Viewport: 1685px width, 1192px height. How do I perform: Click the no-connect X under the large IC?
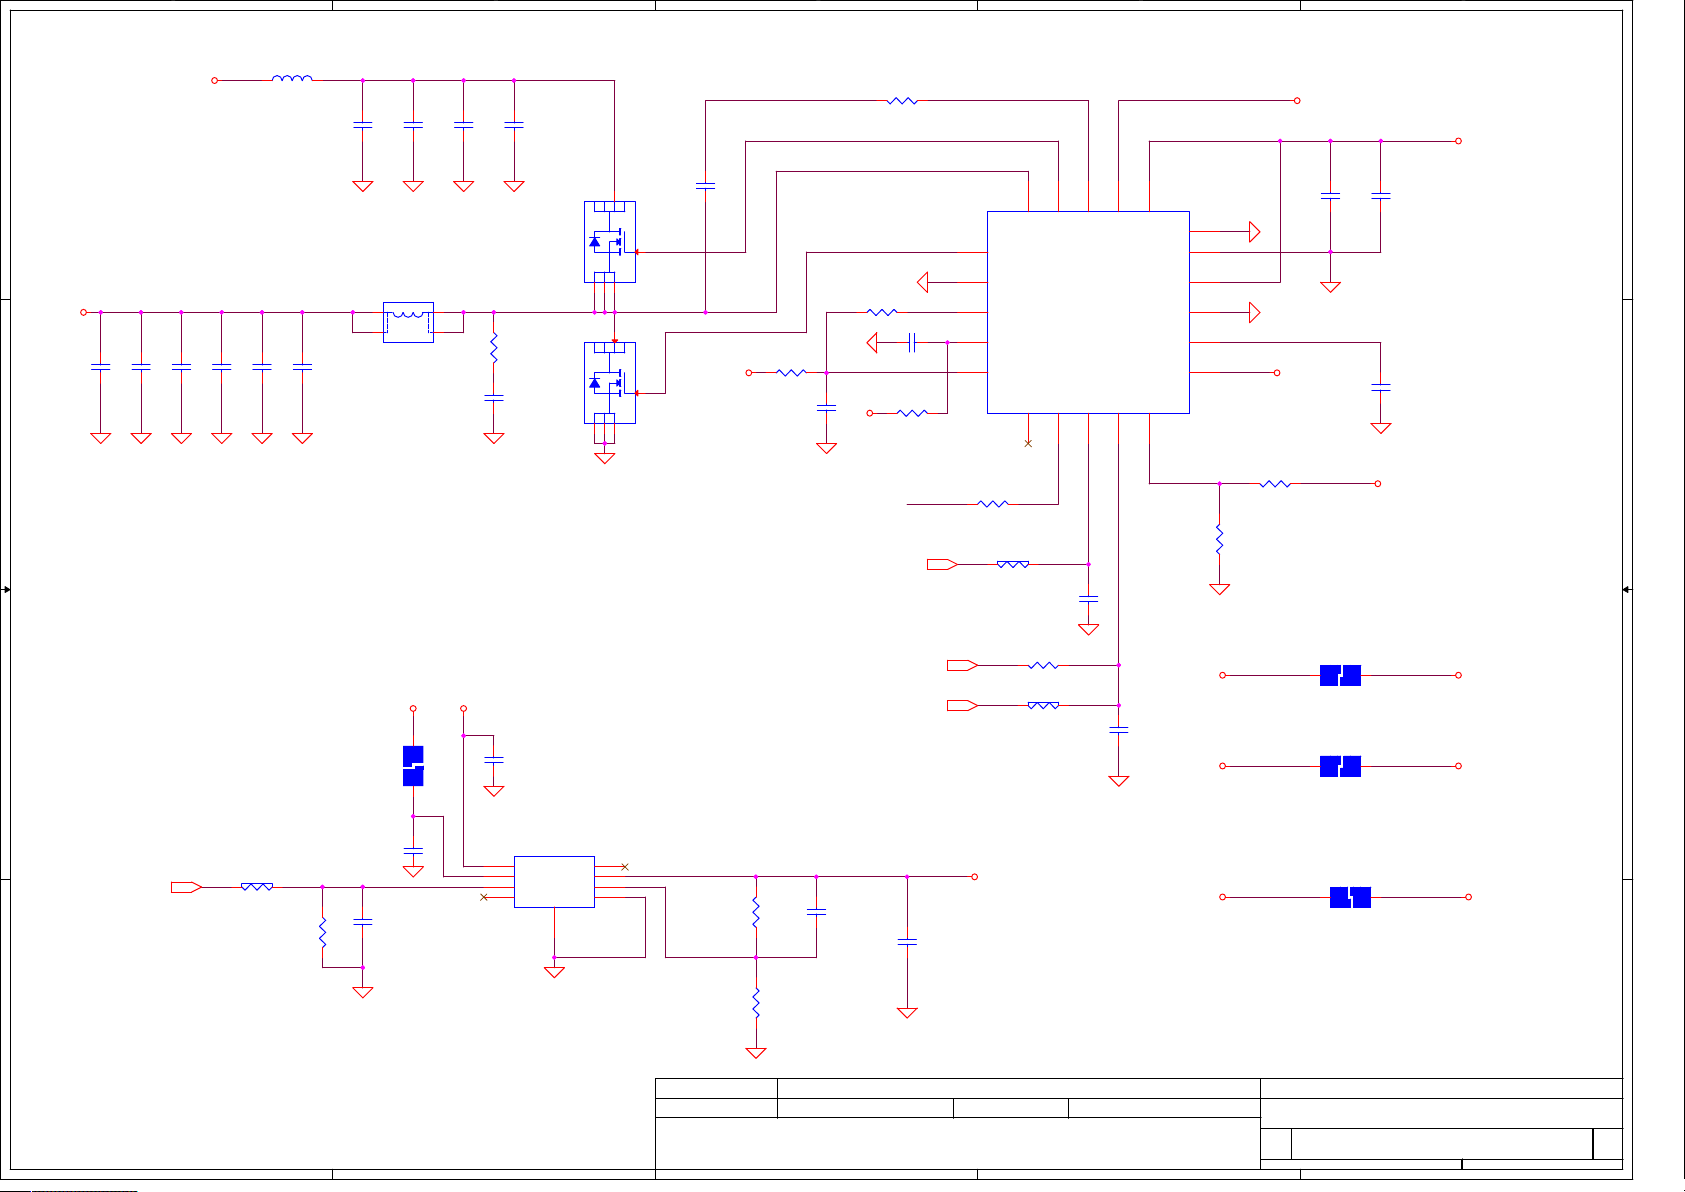(1028, 443)
